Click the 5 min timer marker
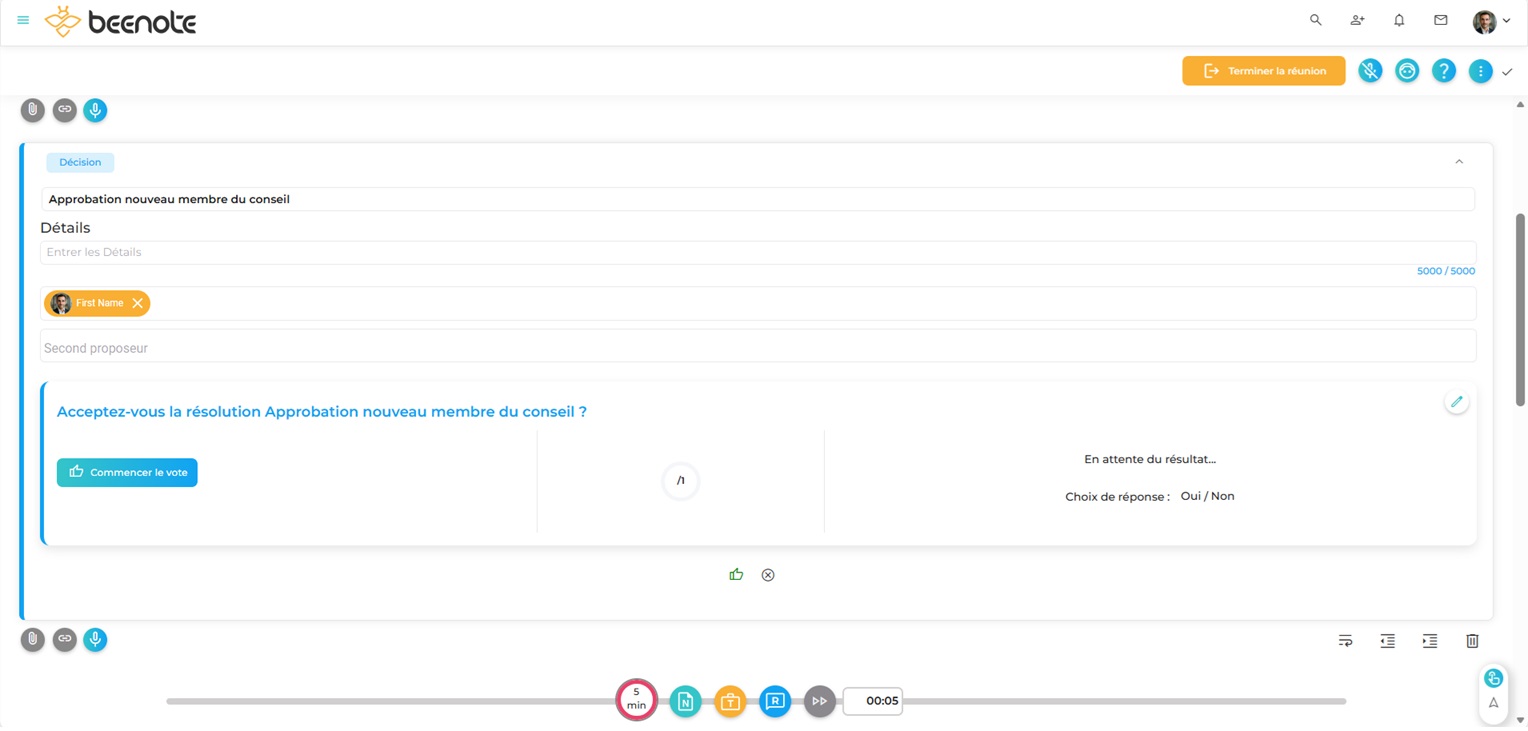The width and height of the screenshot is (1528, 731). (x=636, y=699)
